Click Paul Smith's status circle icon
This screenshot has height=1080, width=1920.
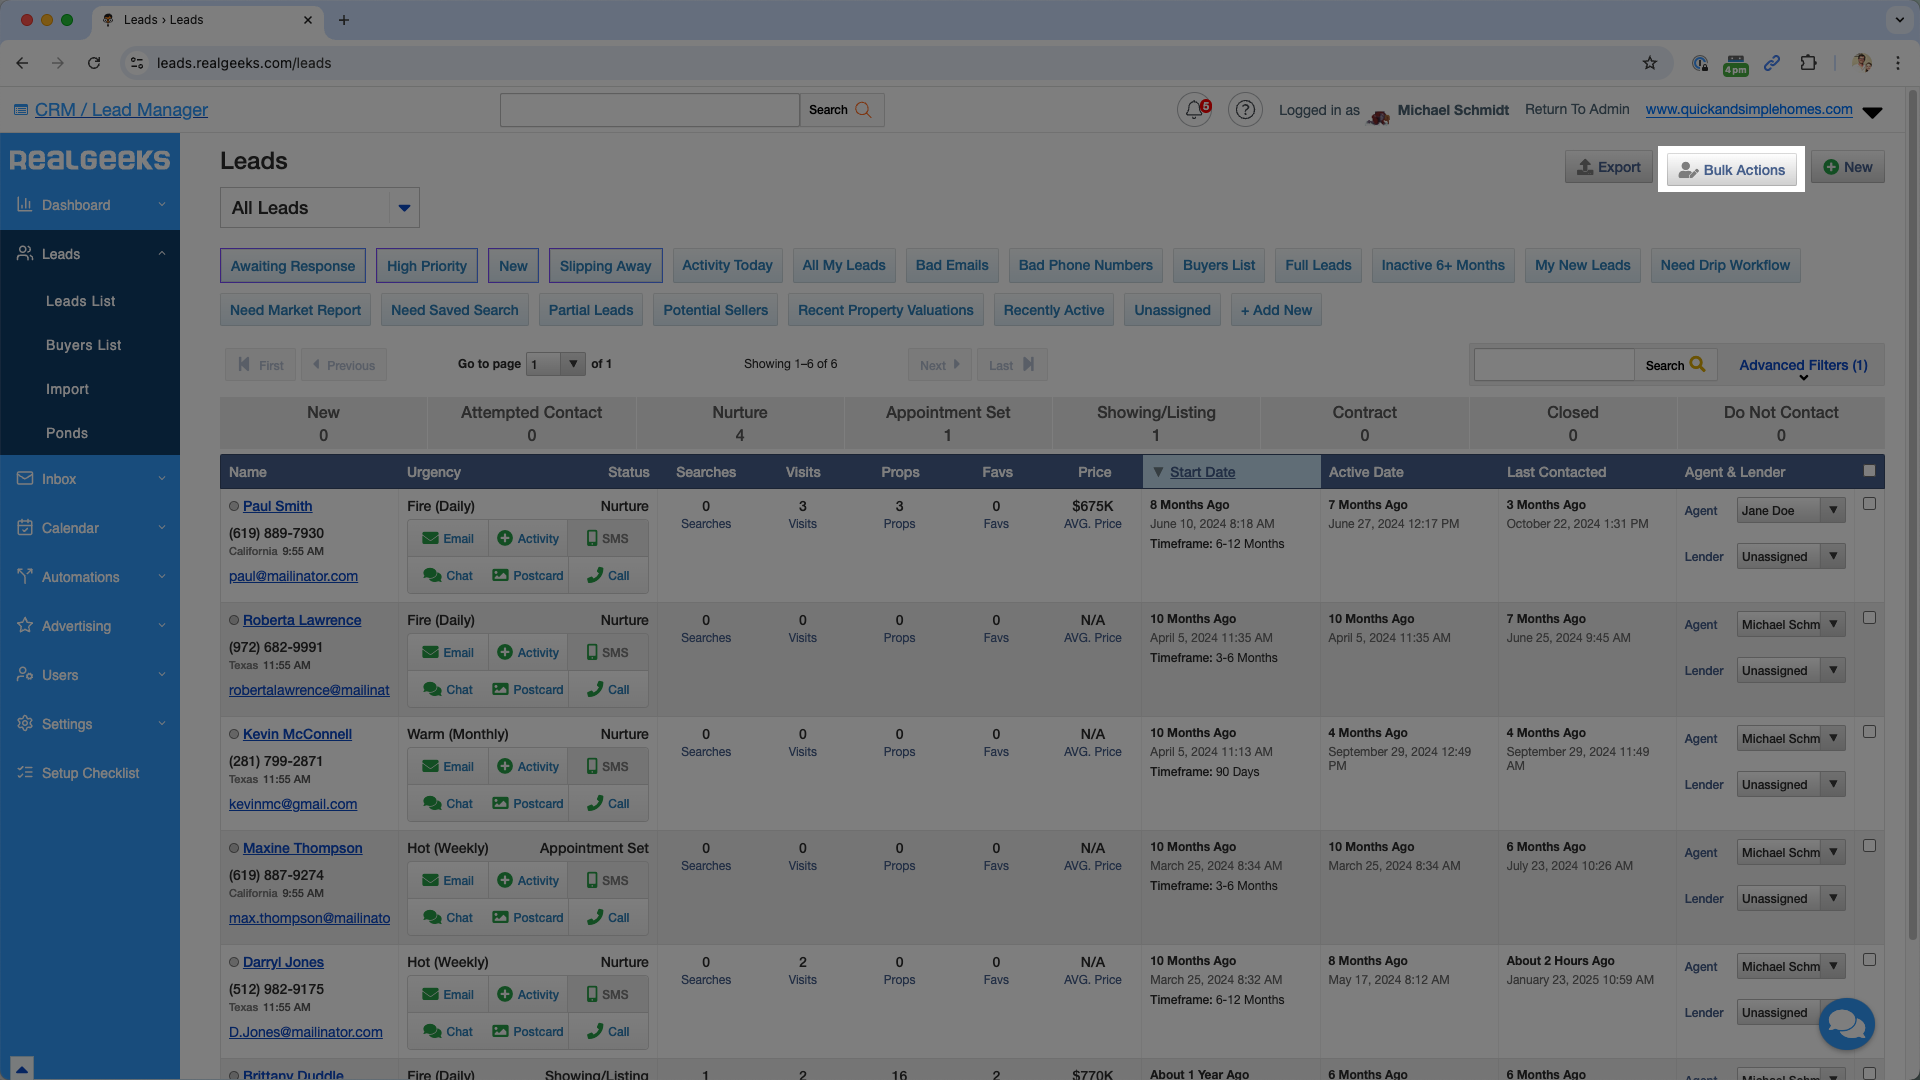[234, 506]
